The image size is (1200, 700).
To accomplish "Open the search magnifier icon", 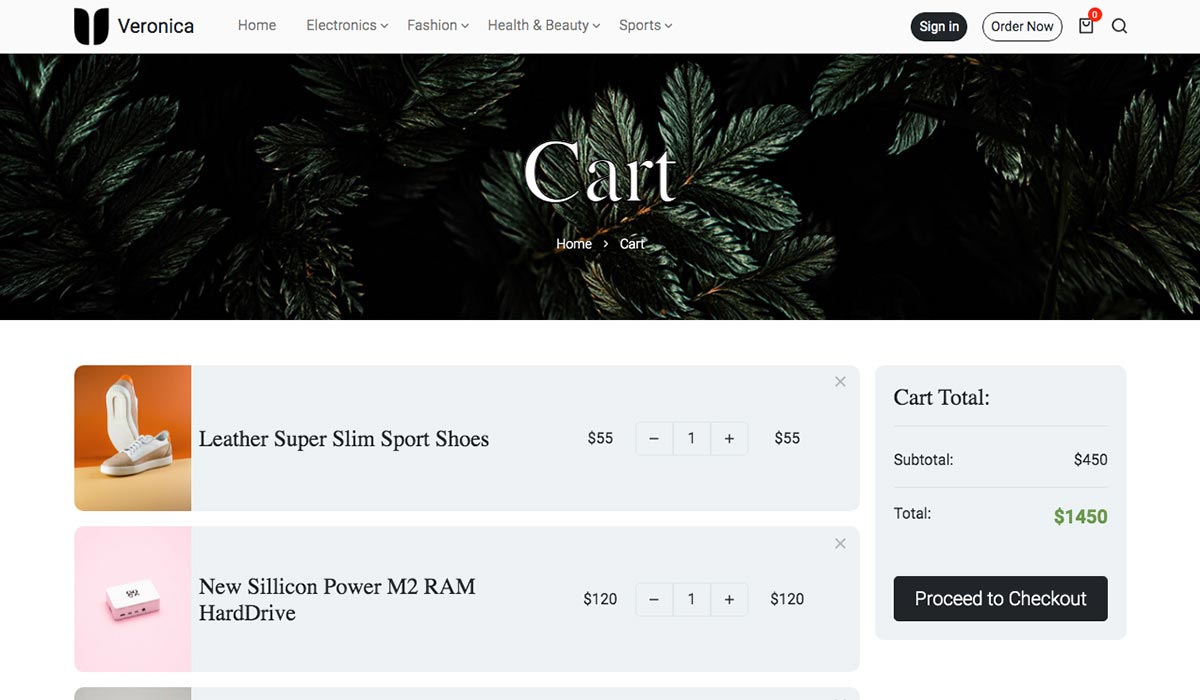I will [x=1119, y=26].
